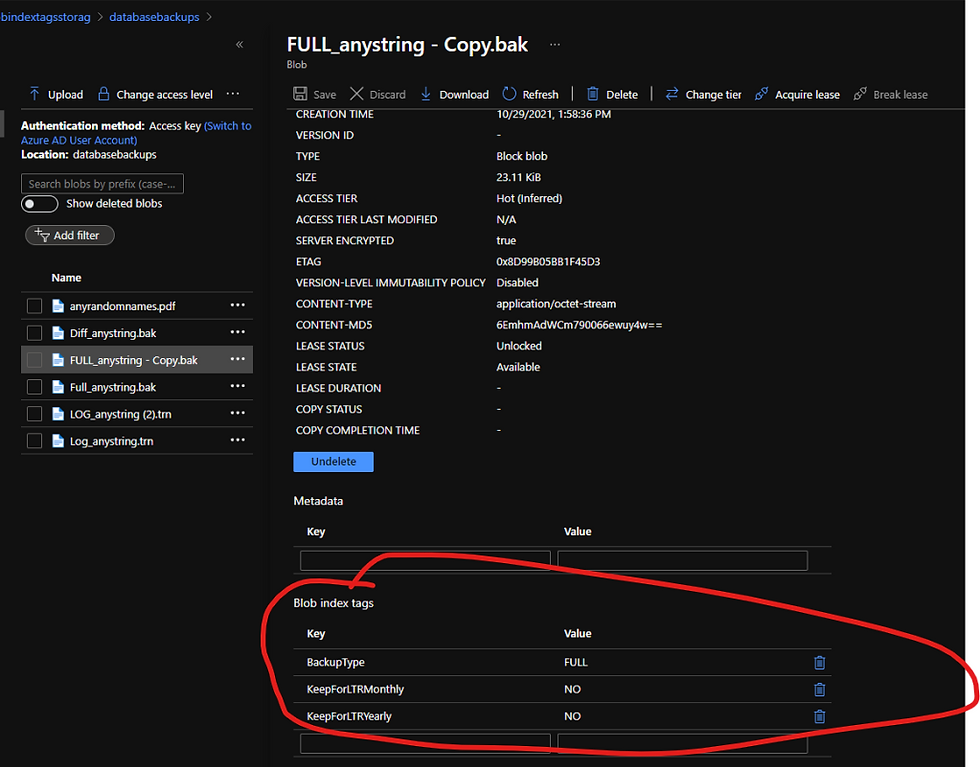The height and width of the screenshot is (767, 980).
Task: Open the databasebackups breadcrumb link
Action: click(154, 17)
